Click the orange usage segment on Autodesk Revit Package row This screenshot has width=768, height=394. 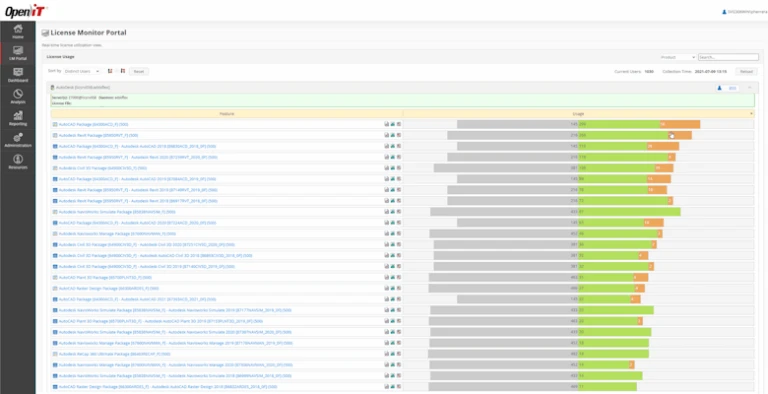coord(680,135)
